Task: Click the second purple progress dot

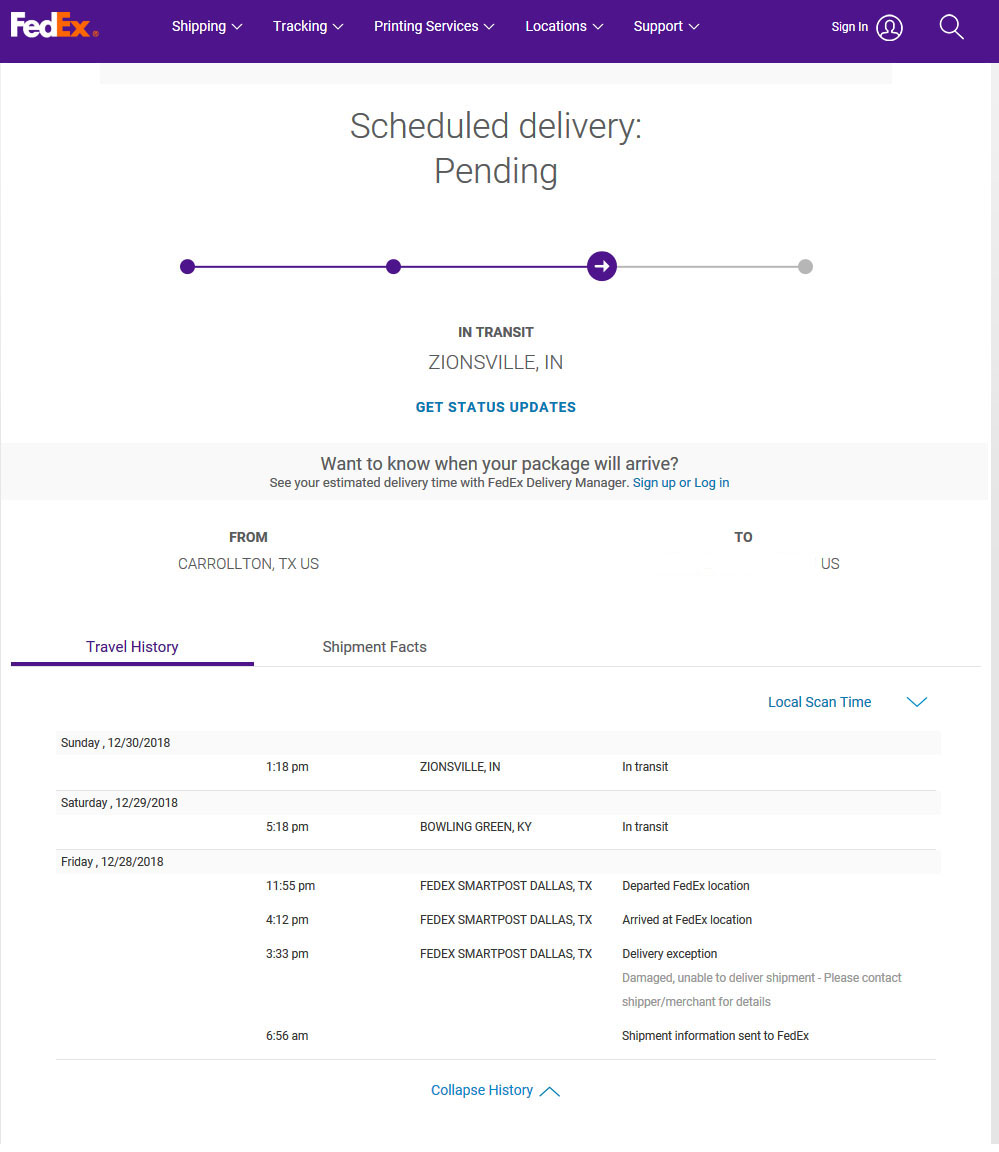Action: coord(393,267)
